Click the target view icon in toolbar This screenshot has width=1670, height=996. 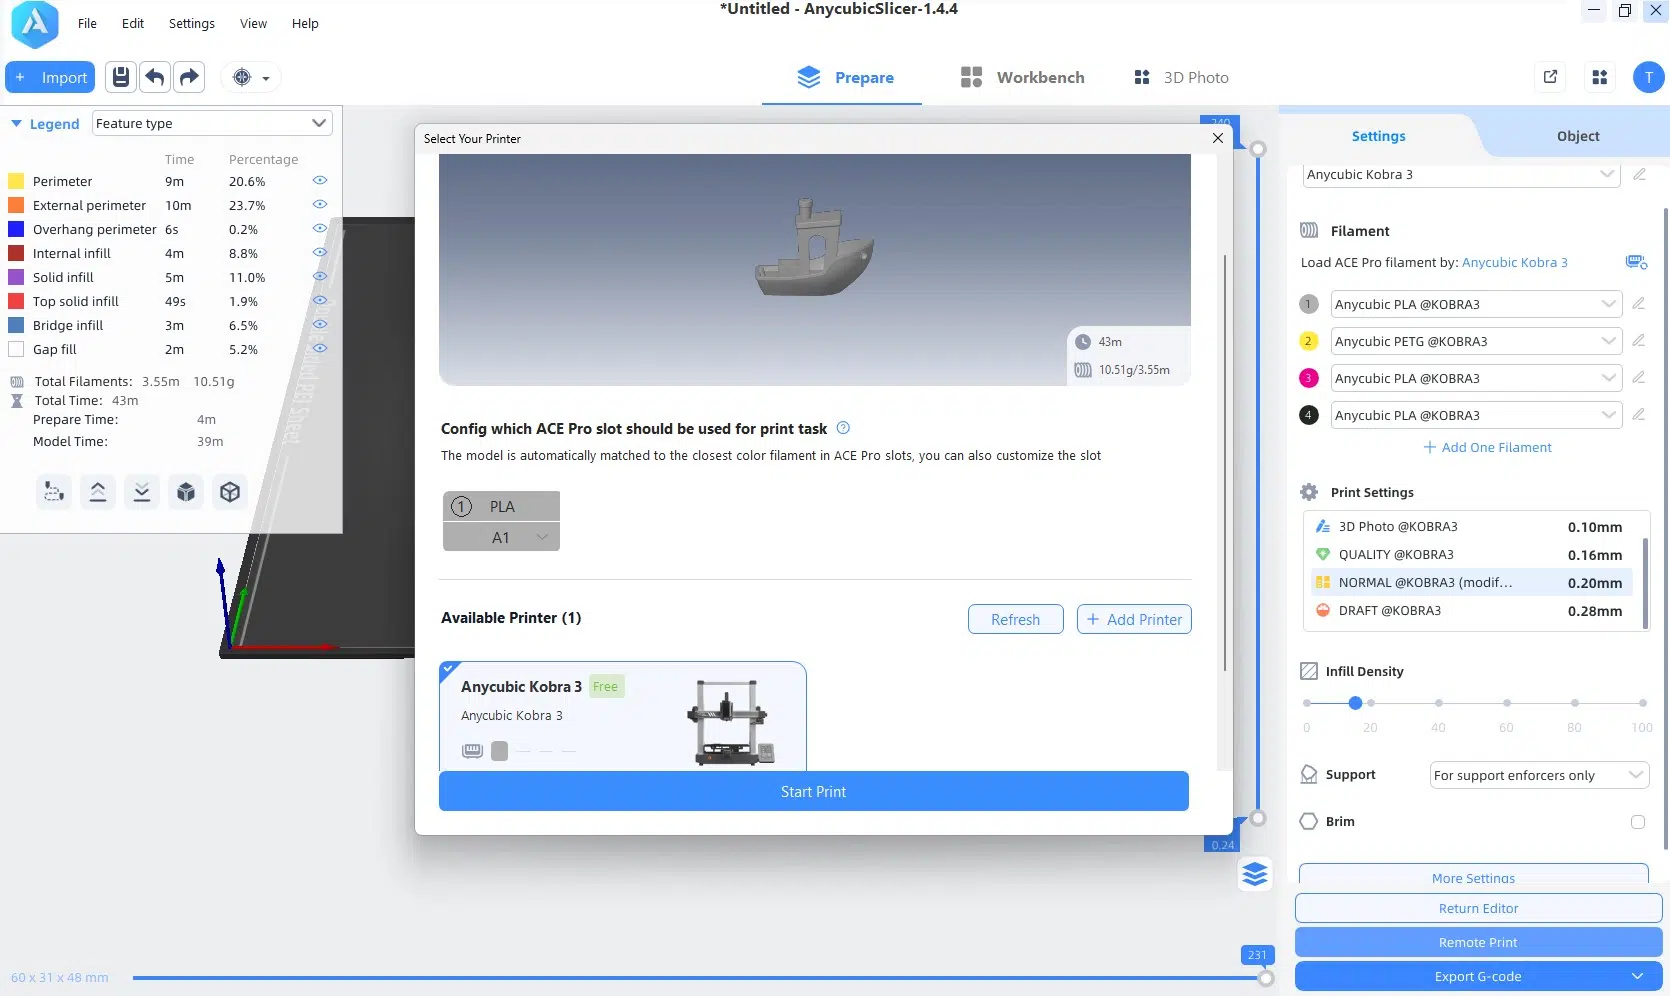tap(242, 77)
